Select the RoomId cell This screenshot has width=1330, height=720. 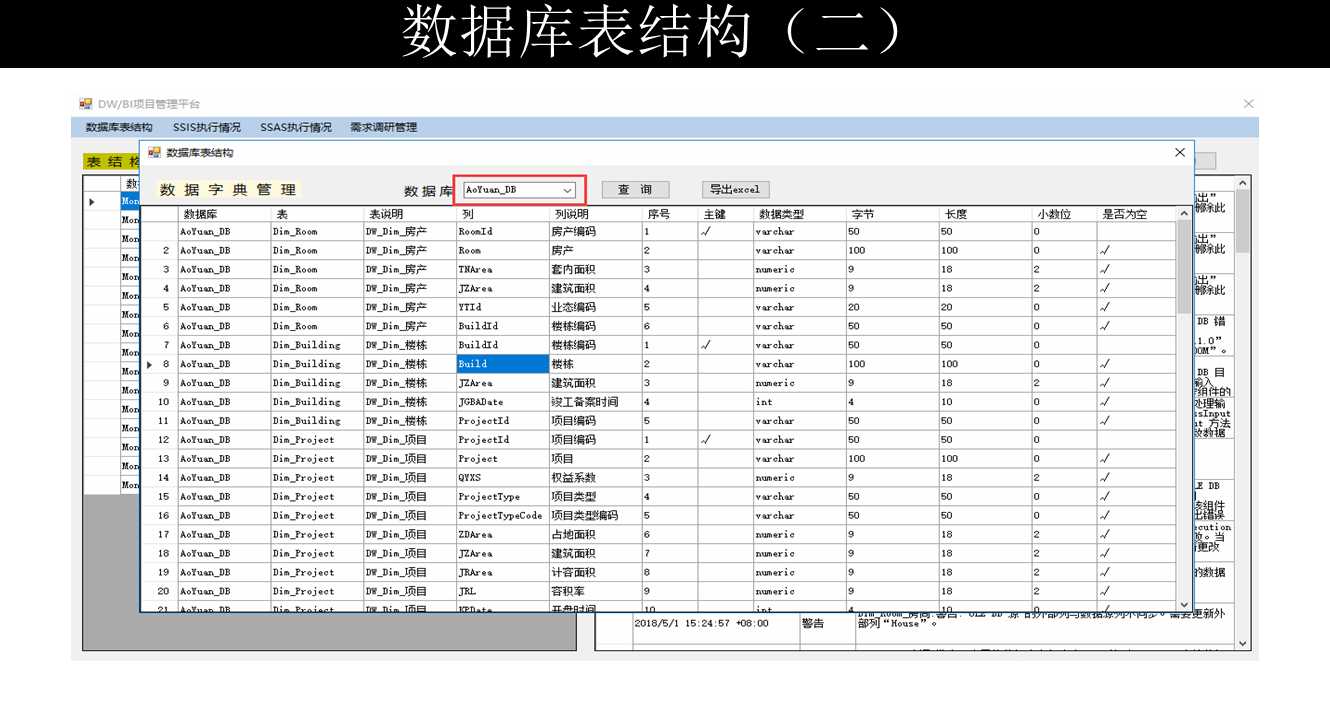(502, 231)
